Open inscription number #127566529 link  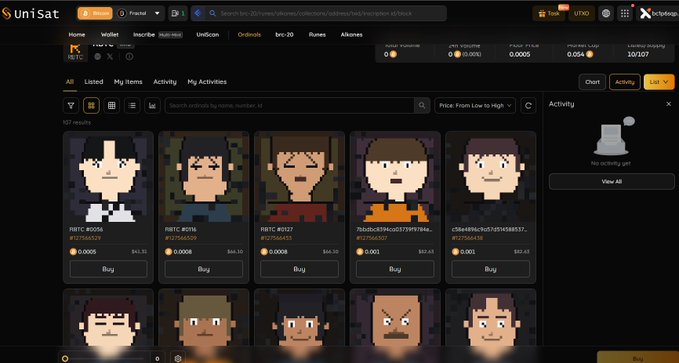(x=85, y=238)
